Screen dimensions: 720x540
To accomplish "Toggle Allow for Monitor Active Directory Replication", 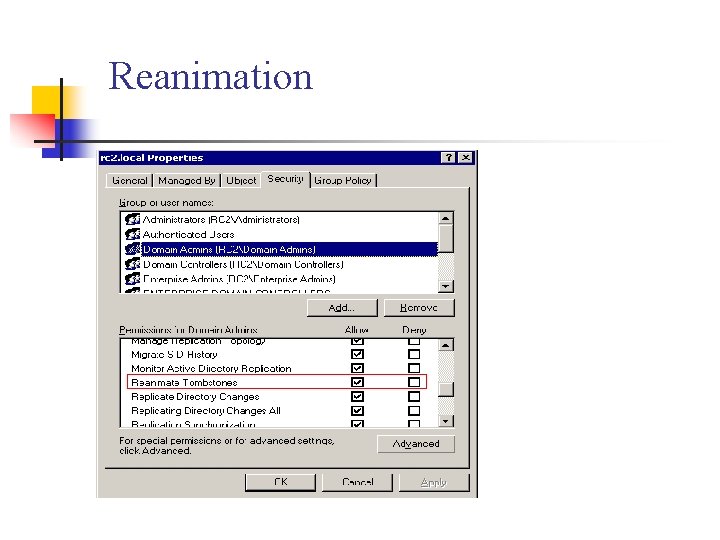I will point(357,368).
